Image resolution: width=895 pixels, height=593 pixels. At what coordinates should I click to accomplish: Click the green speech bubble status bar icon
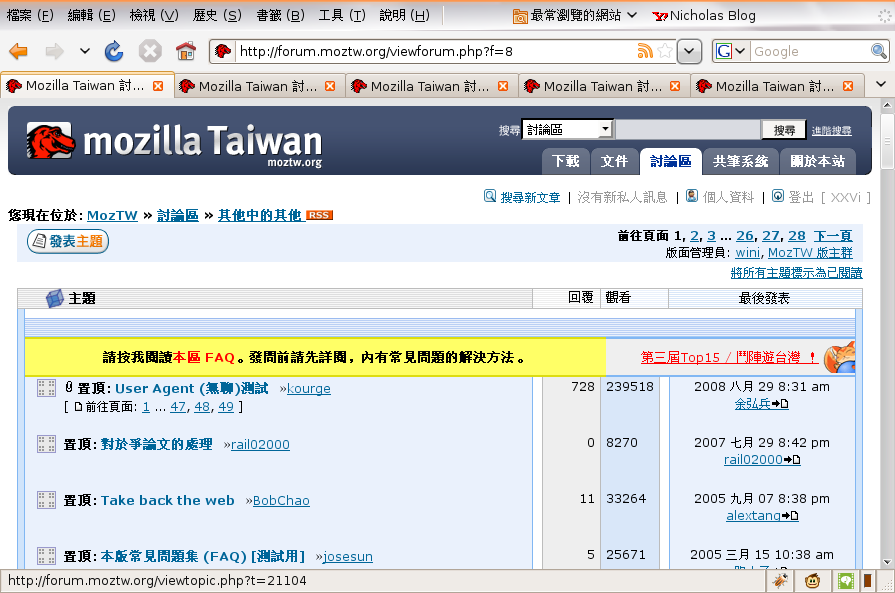845,580
